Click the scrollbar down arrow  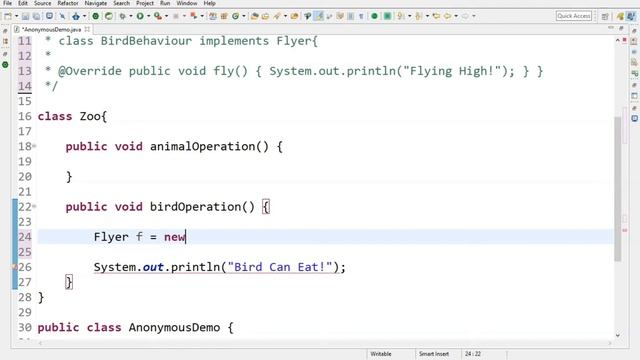click(618, 335)
